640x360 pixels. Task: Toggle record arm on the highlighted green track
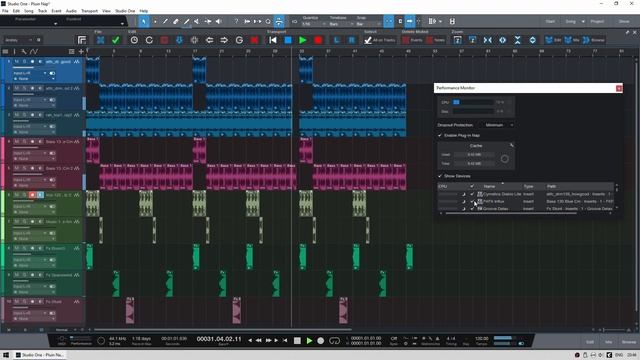pyautogui.click(x=32, y=195)
